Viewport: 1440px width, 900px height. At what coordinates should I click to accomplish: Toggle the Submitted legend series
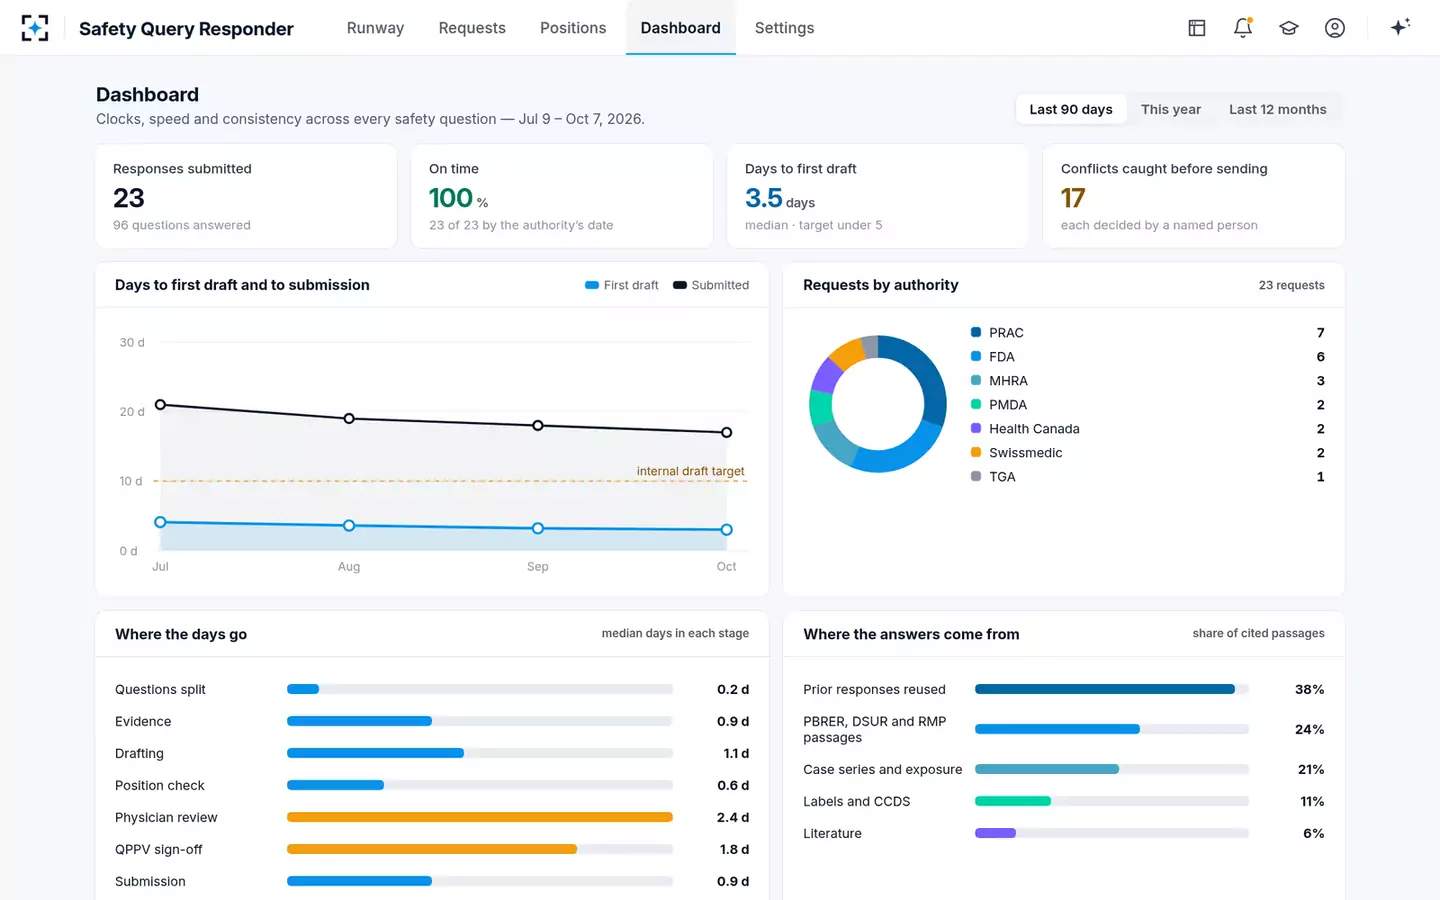coord(711,285)
